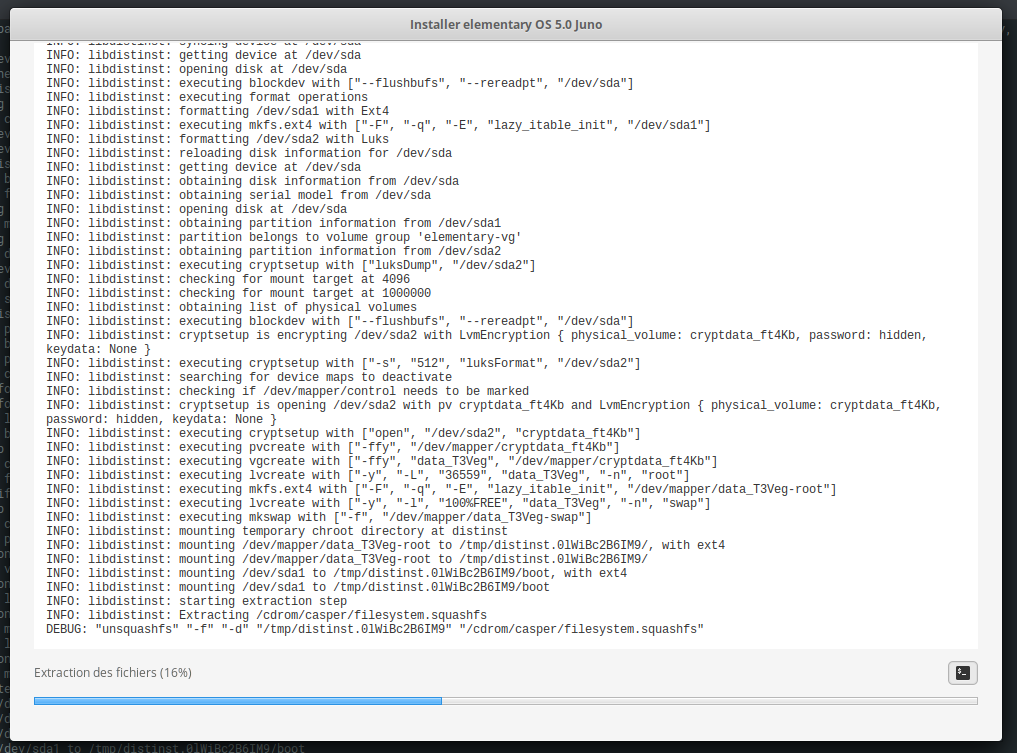Click the cryptsetup 'luksFormat' log line
Screen dimensions: 1017x753
click(x=343, y=363)
